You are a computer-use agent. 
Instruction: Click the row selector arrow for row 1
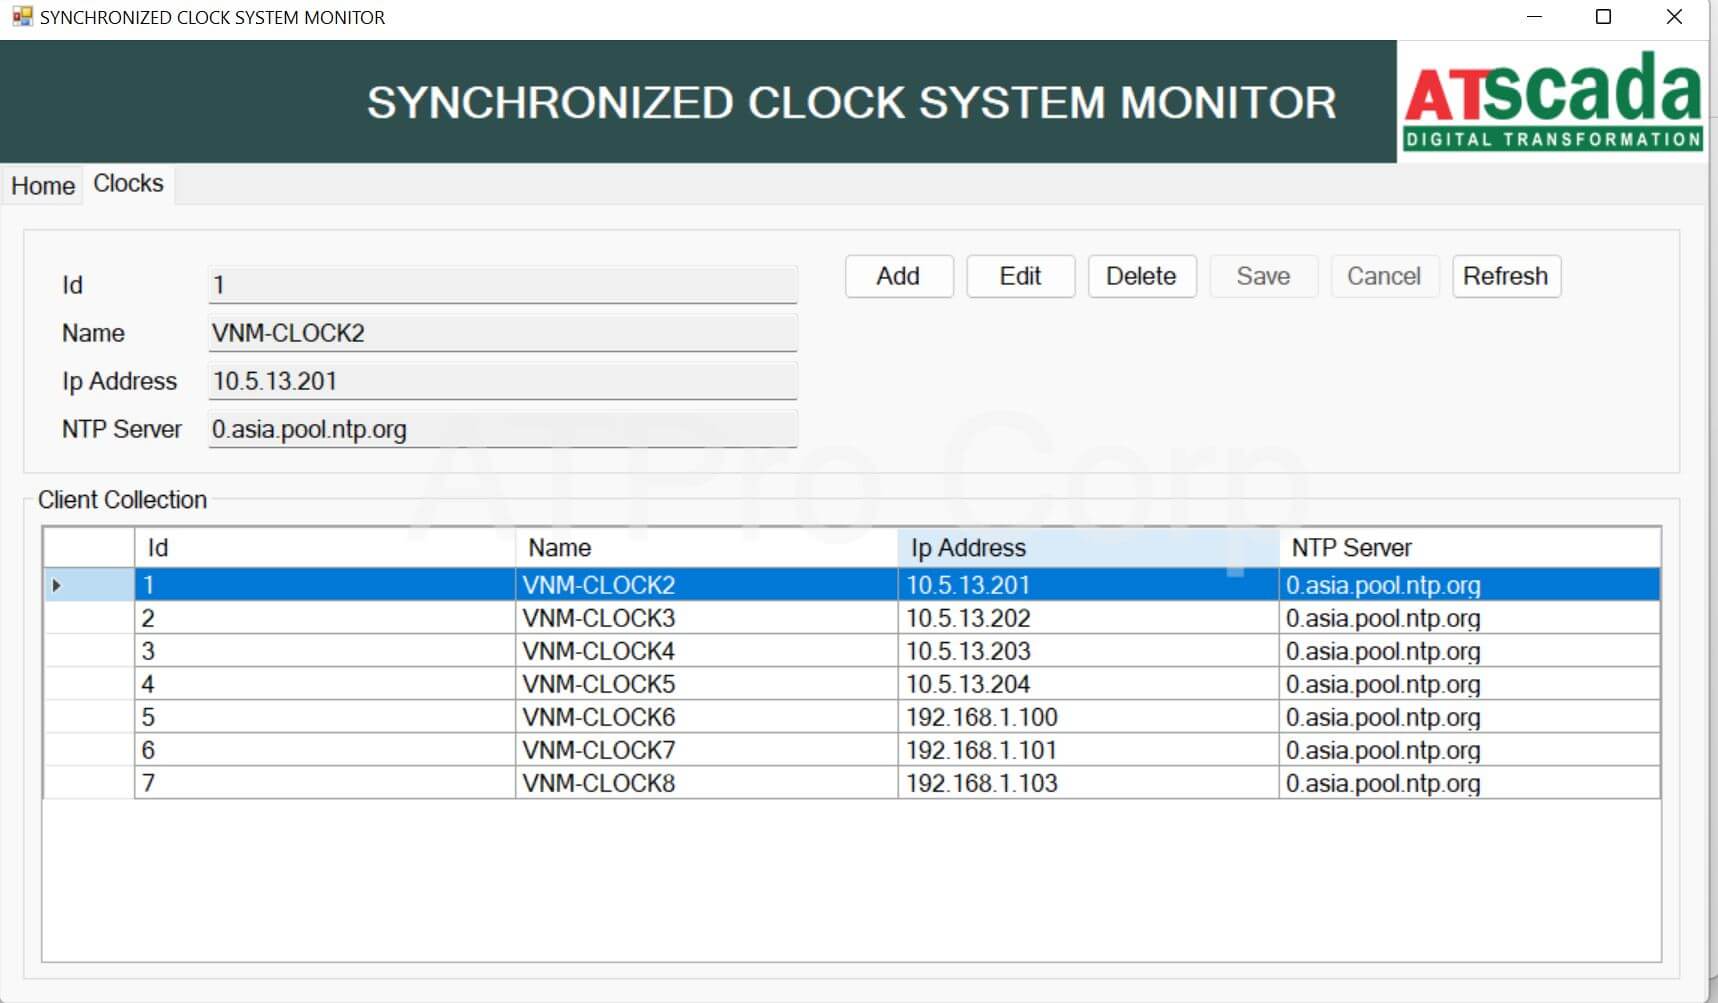[x=57, y=585]
